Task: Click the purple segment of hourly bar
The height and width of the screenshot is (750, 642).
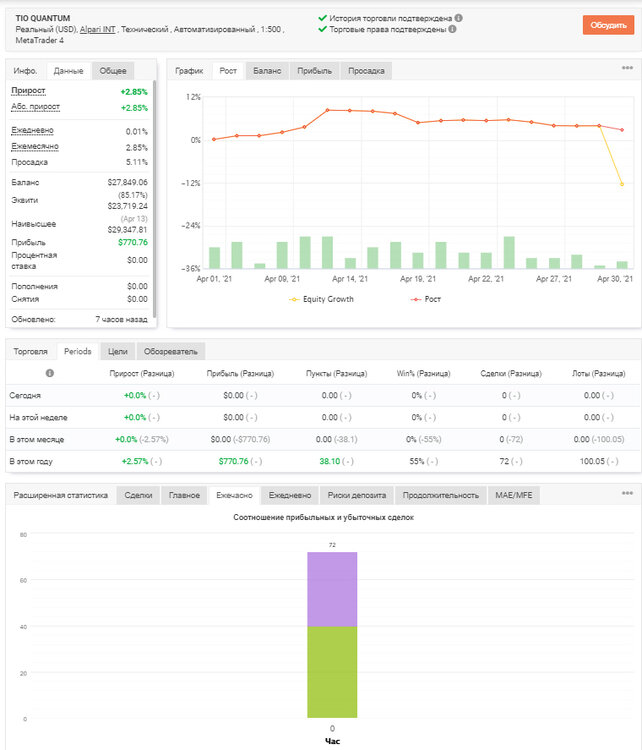Action: [x=332, y=589]
